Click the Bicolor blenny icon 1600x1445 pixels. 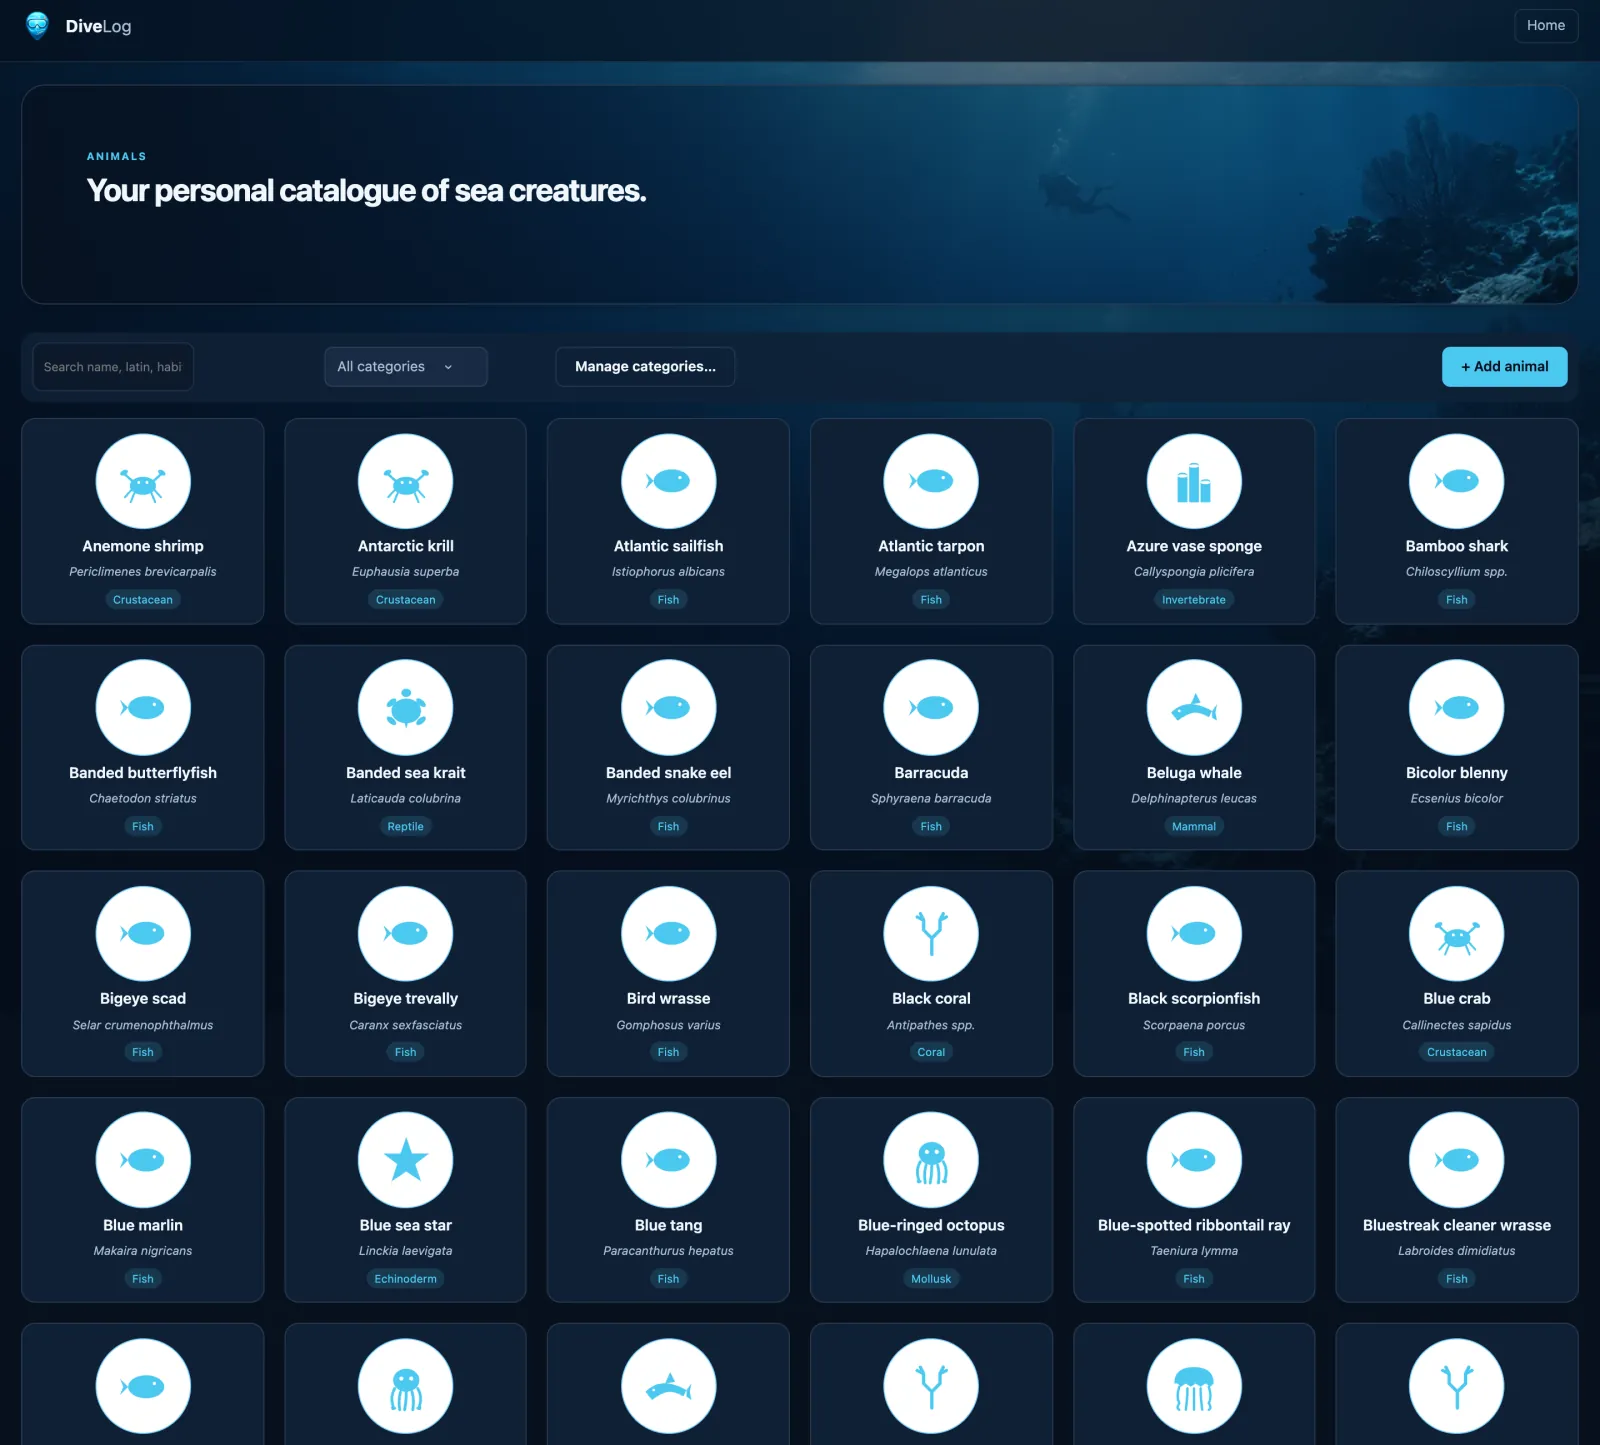[x=1457, y=707]
